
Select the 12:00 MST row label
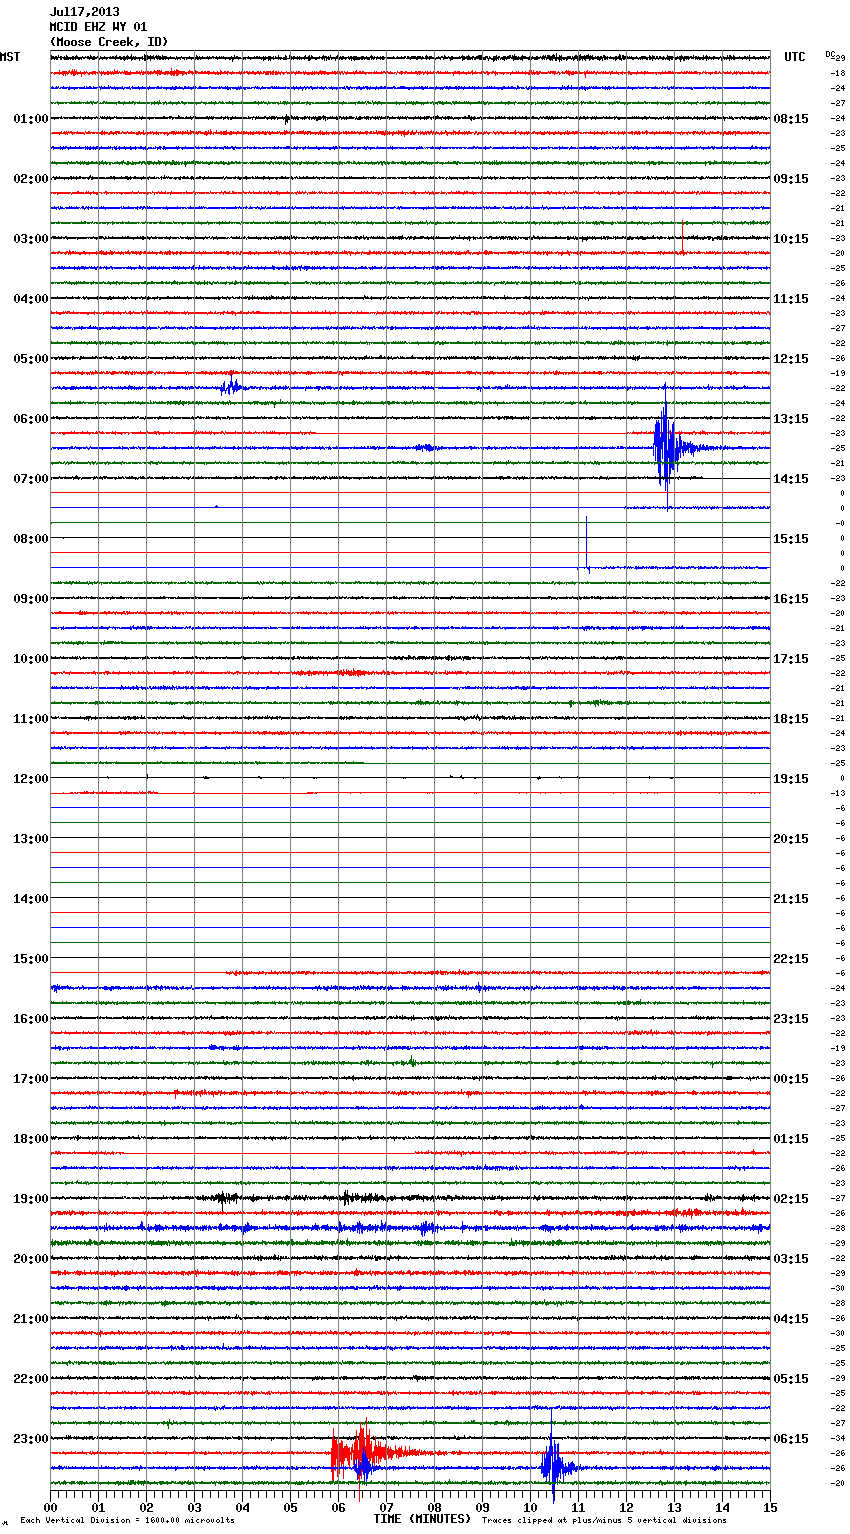tap(31, 779)
